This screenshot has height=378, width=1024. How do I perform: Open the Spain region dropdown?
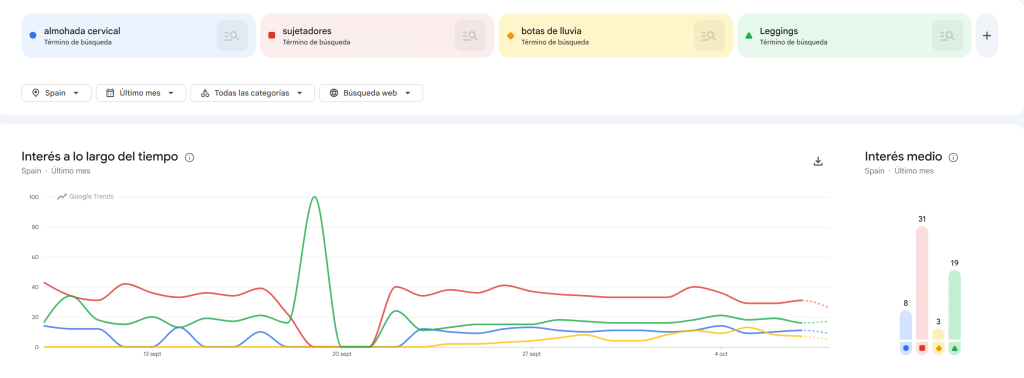click(56, 93)
